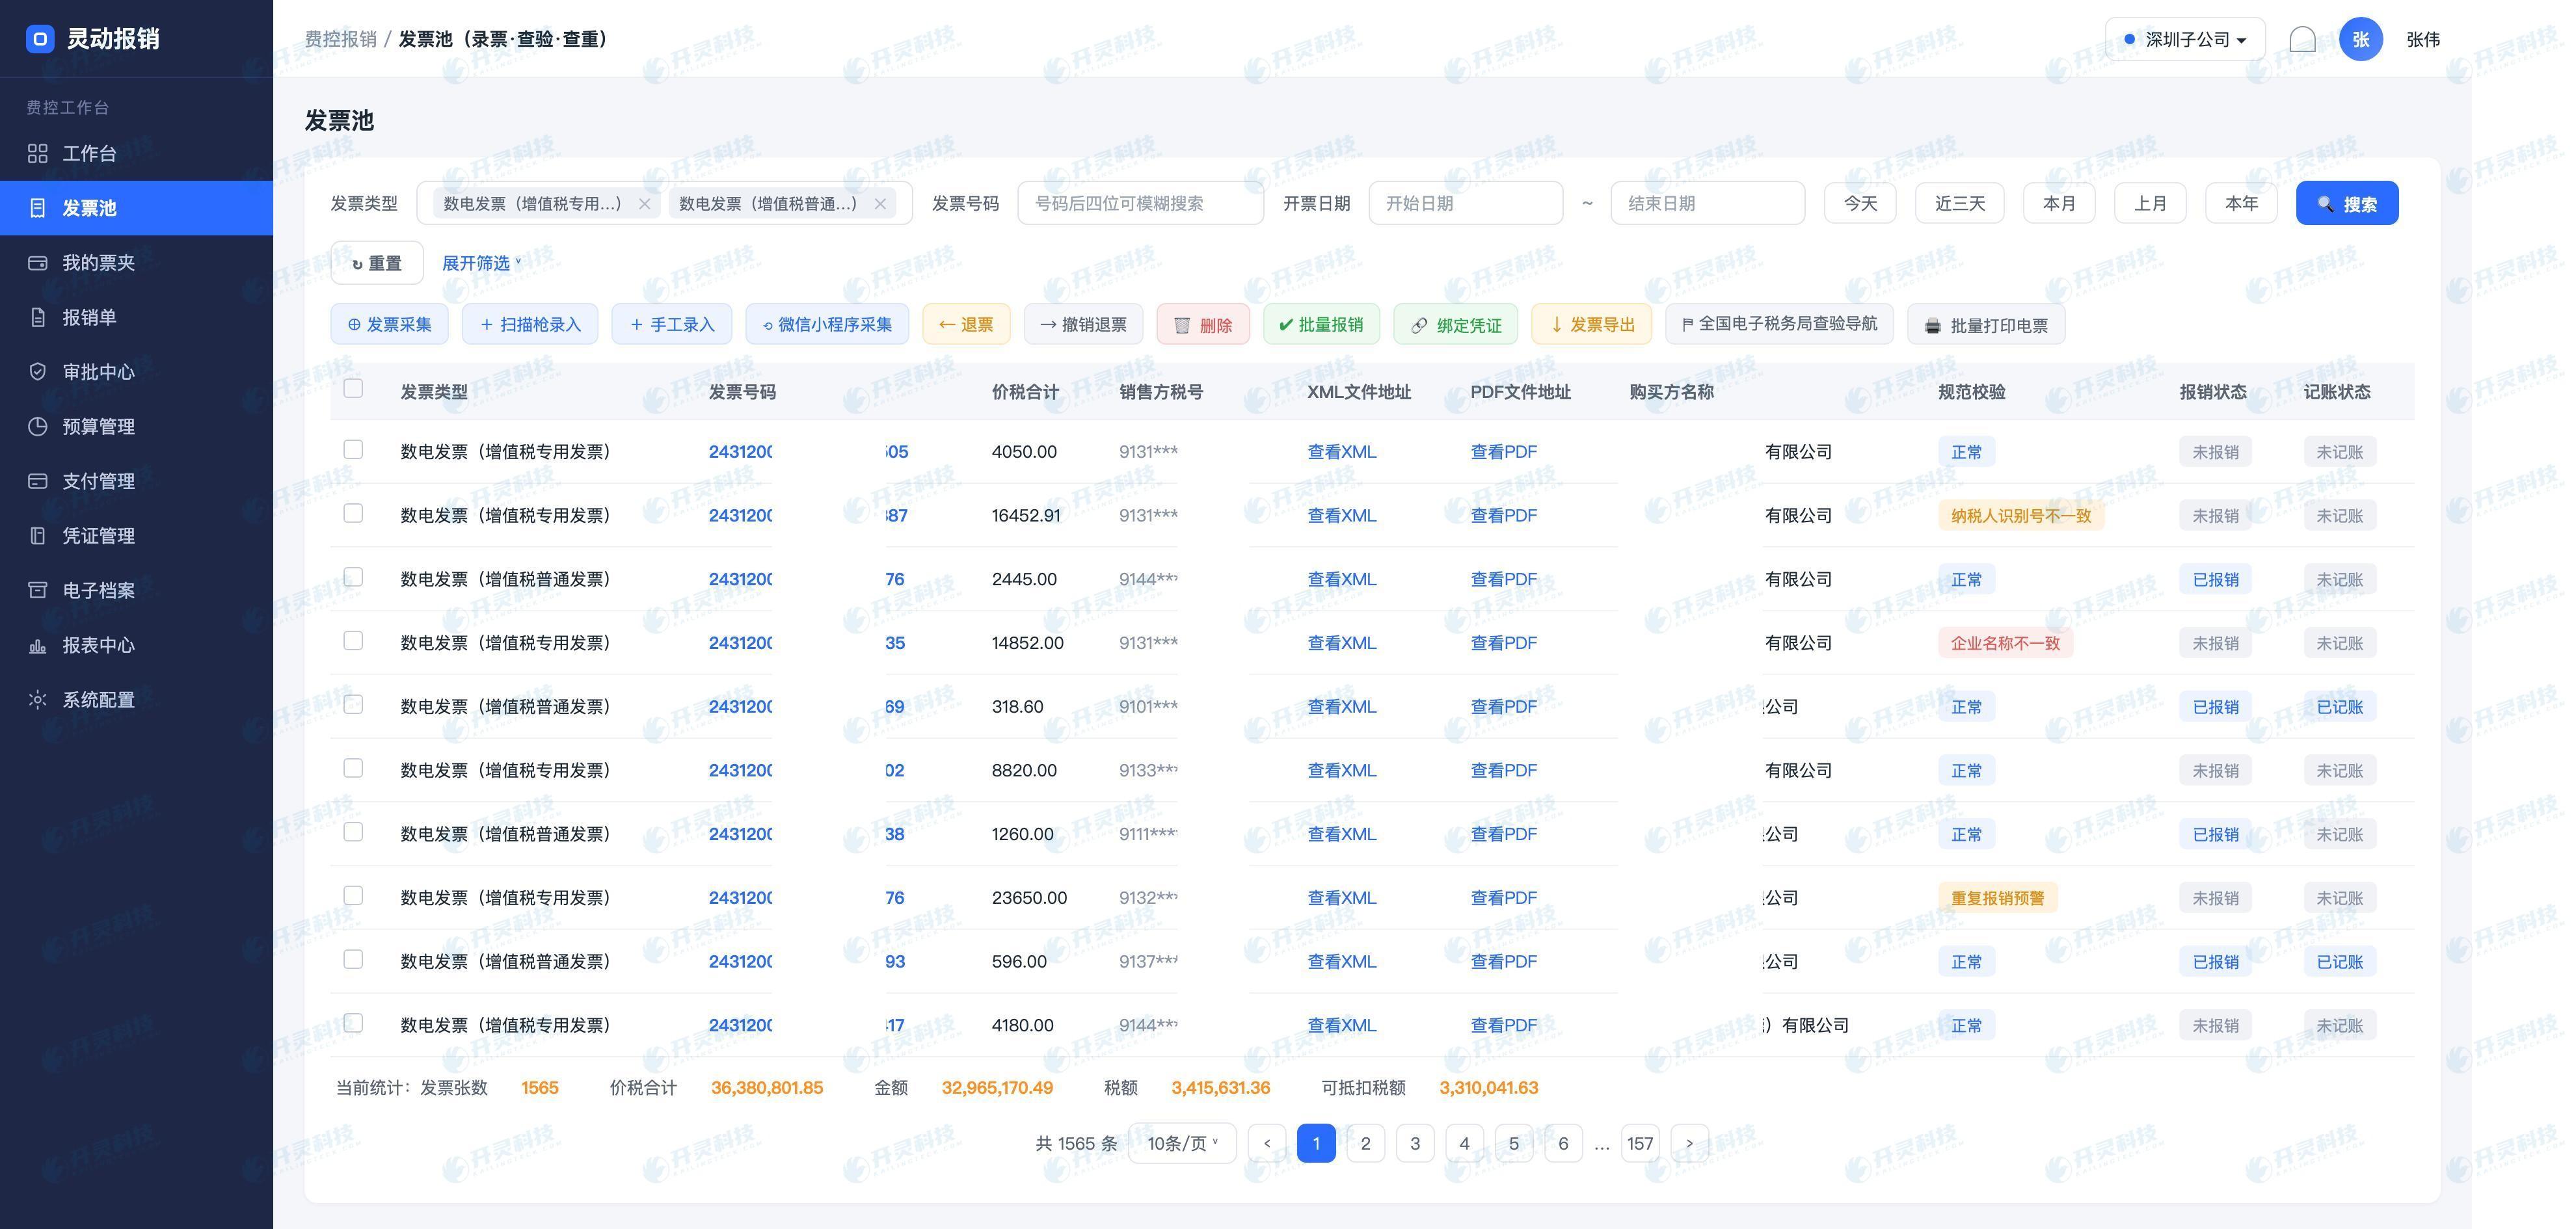Check the row with 价税合计 318.60
The width and height of the screenshot is (2576, 1229).
pos(353,704)
